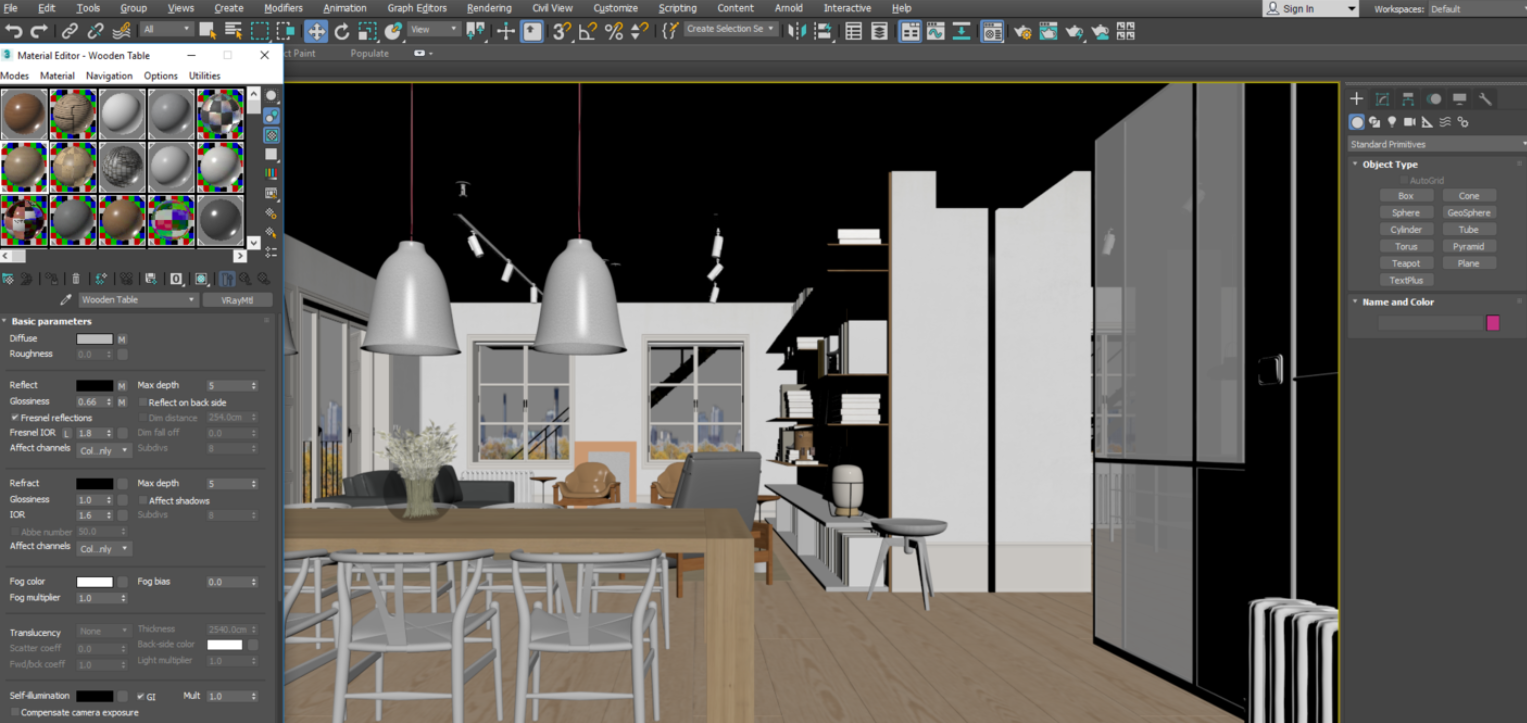Viewport: 1527px width, 723px height.
Task: Switch to the Lights creation category
Action: coord(1392,122)
